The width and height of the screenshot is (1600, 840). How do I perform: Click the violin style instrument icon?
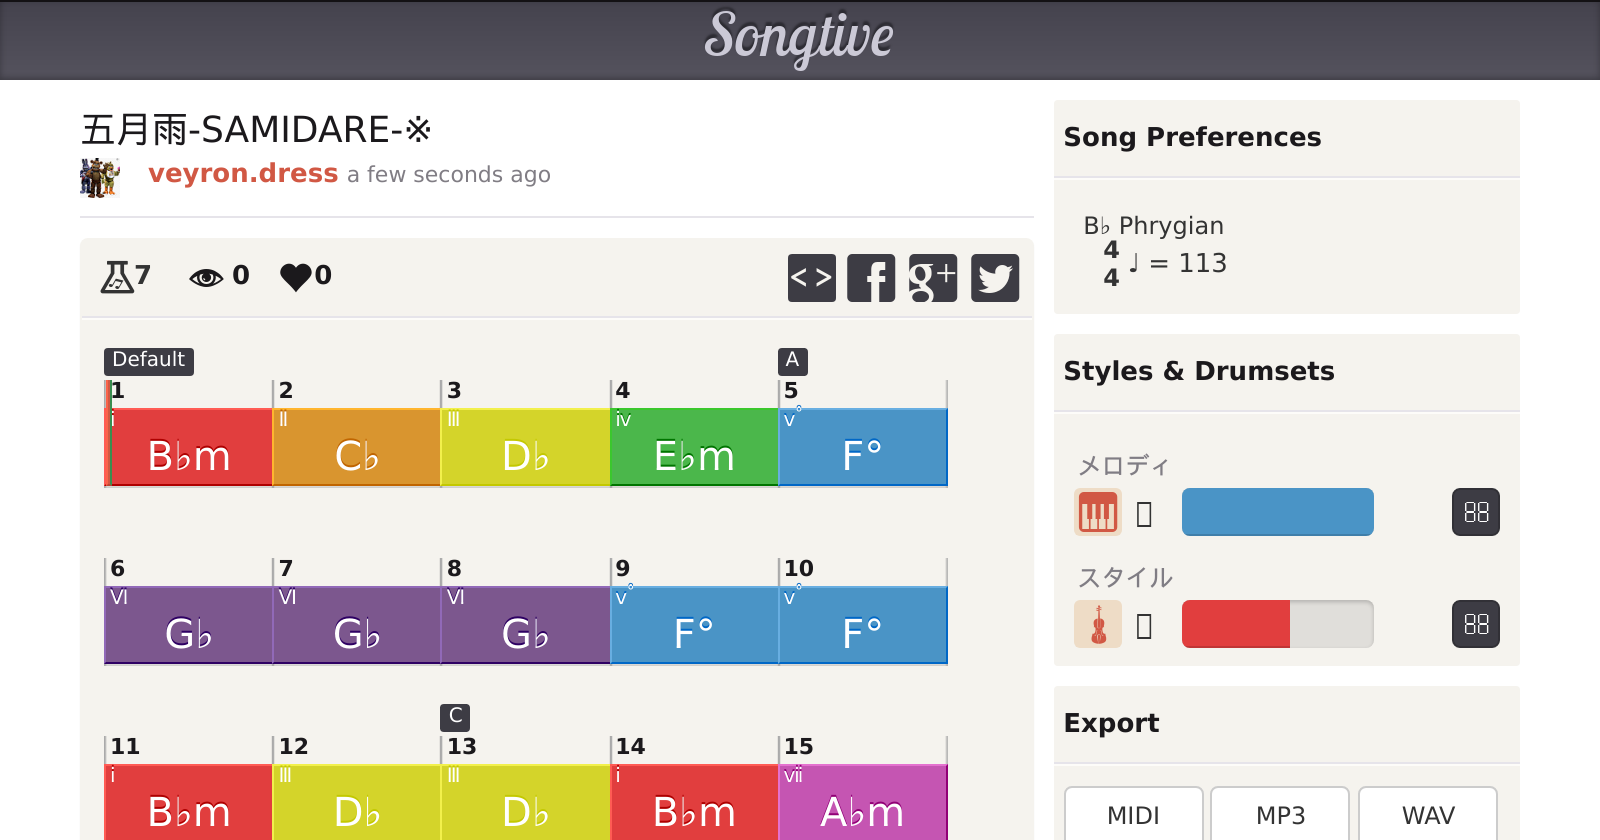(1097, 625)
